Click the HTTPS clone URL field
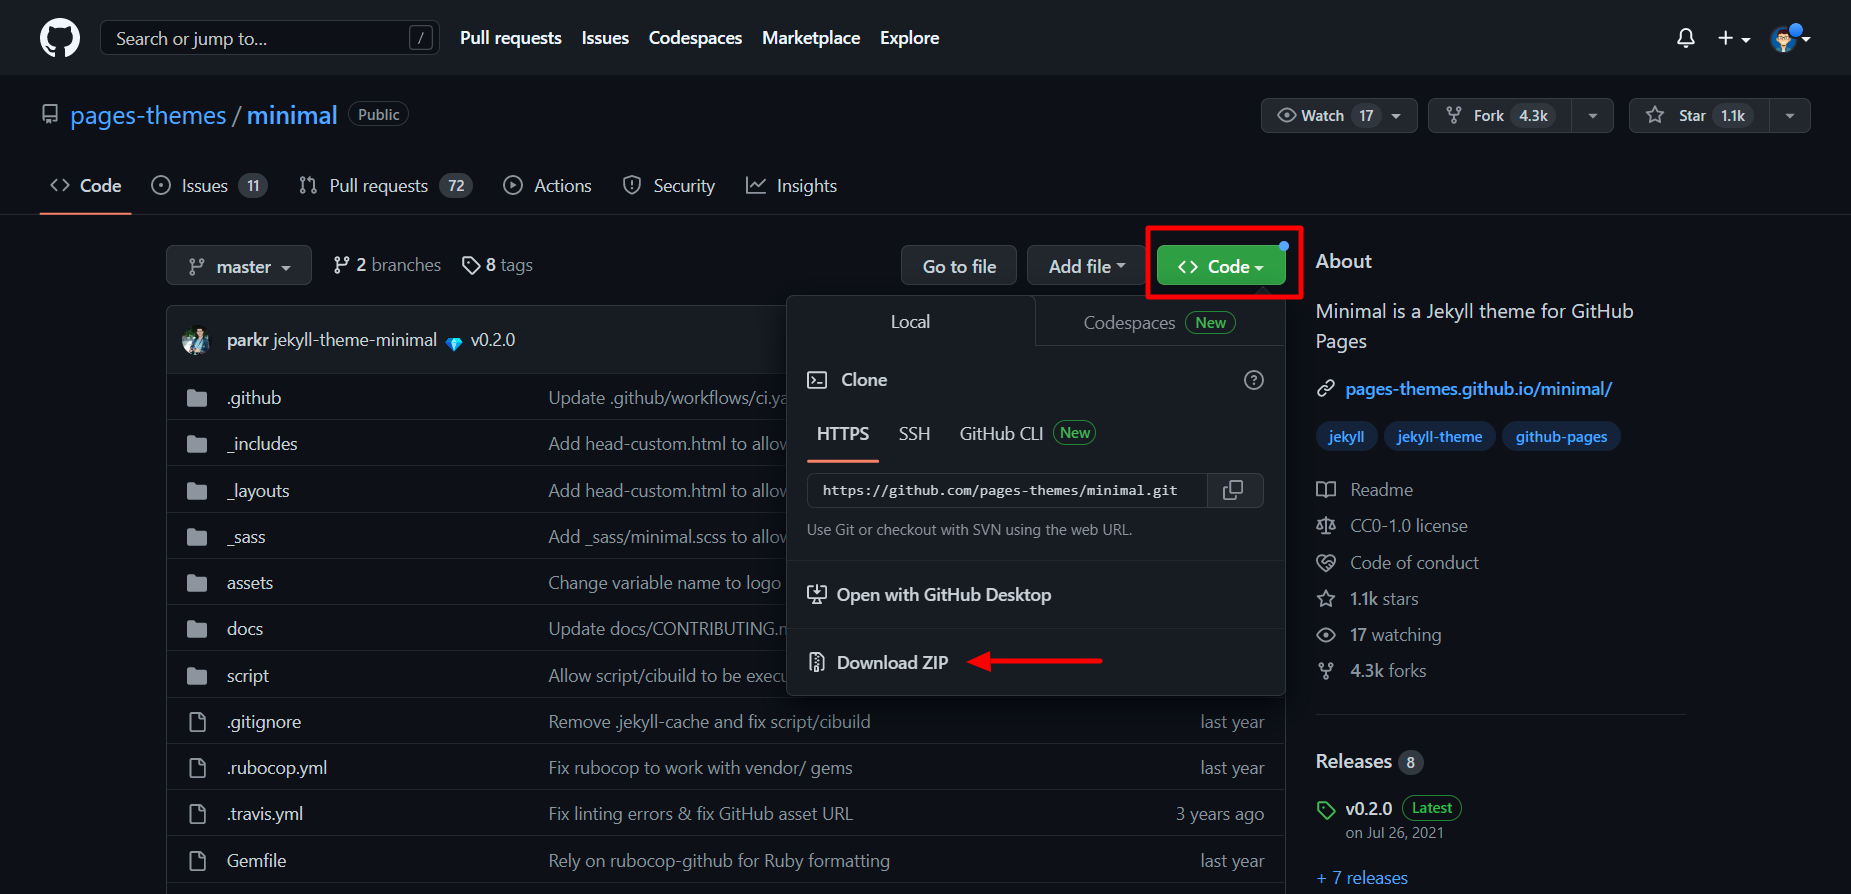Image resolution: width=1851 pixels, height=894 pixels. (x=1007, y=490)
